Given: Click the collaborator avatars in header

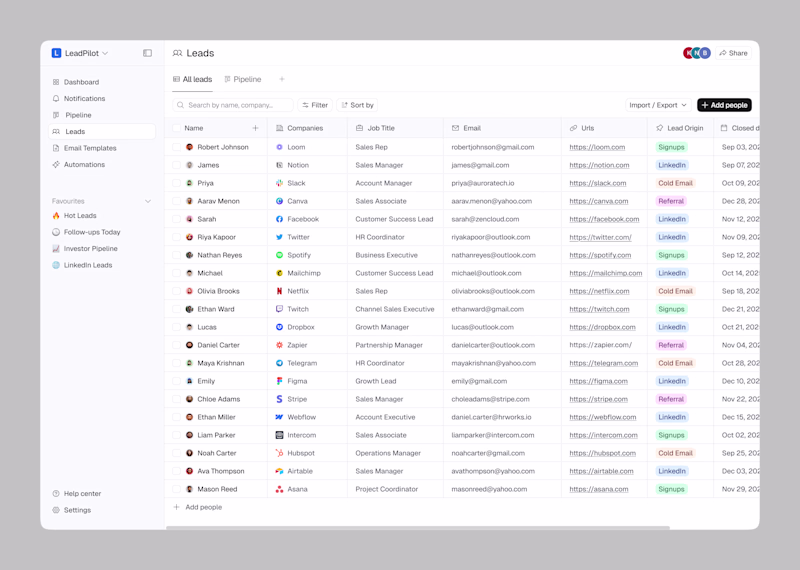Looking at the screenshot, I should [697, 53].
